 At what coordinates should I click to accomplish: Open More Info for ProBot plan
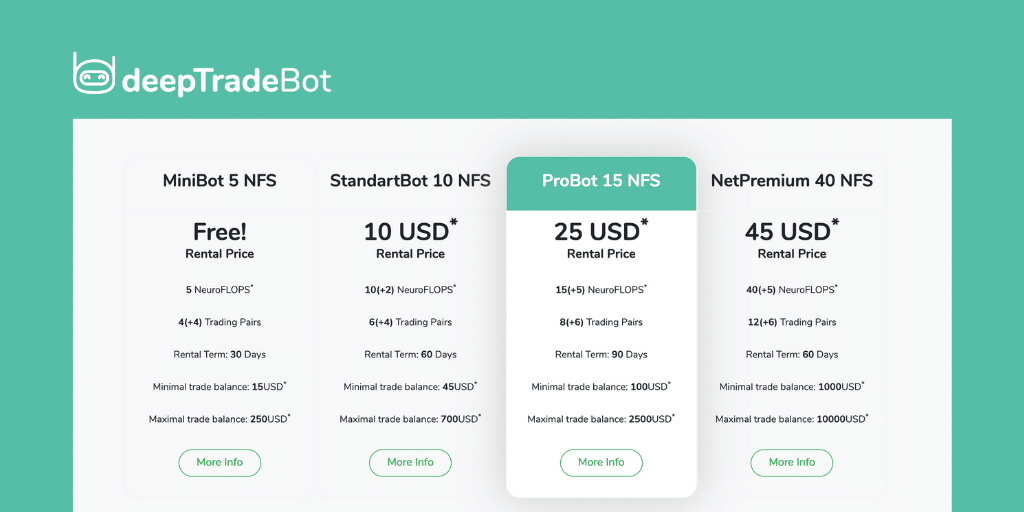(601, 463)
